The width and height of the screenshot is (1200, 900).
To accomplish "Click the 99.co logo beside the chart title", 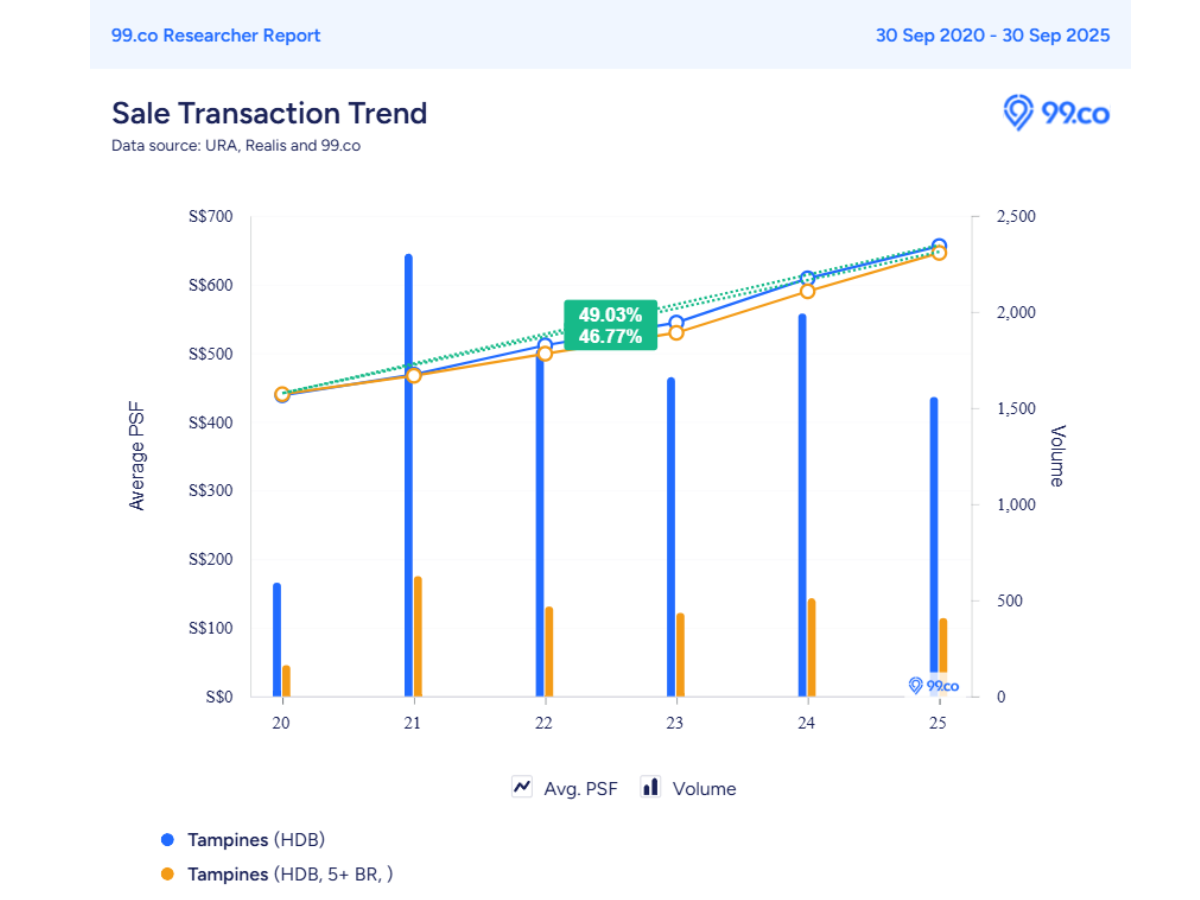I will (x=1056, y=113).
